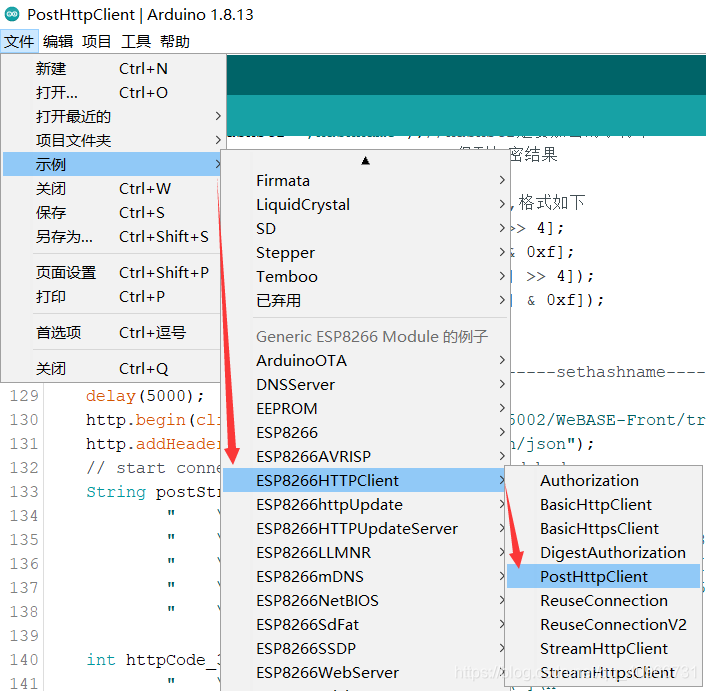Viewport: 706px width, 691px height.
Task: Select 新建 from the file menu
Action: point(113,68)
